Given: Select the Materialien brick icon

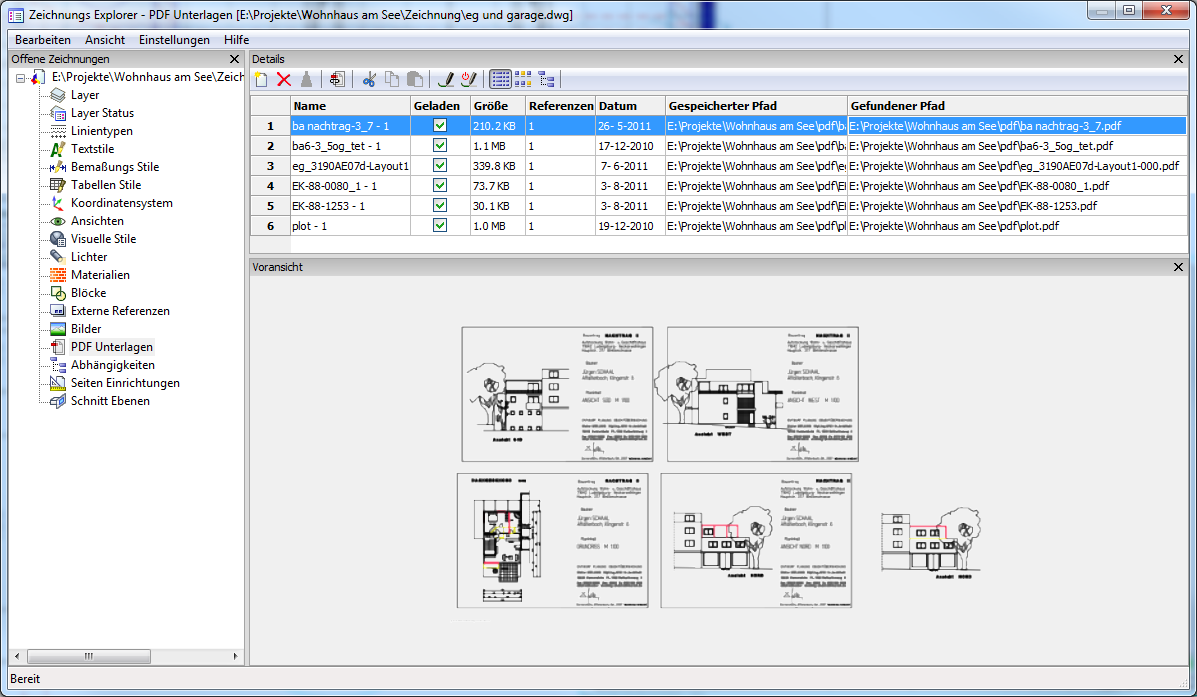Looking at the screenshot, I should click(x=58, y=275).
